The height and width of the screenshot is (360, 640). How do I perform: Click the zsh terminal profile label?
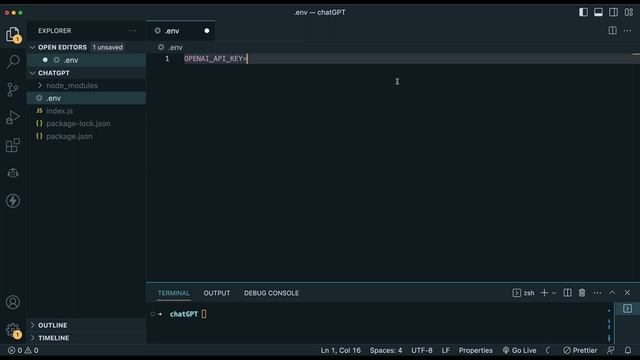tap(524, 293)
